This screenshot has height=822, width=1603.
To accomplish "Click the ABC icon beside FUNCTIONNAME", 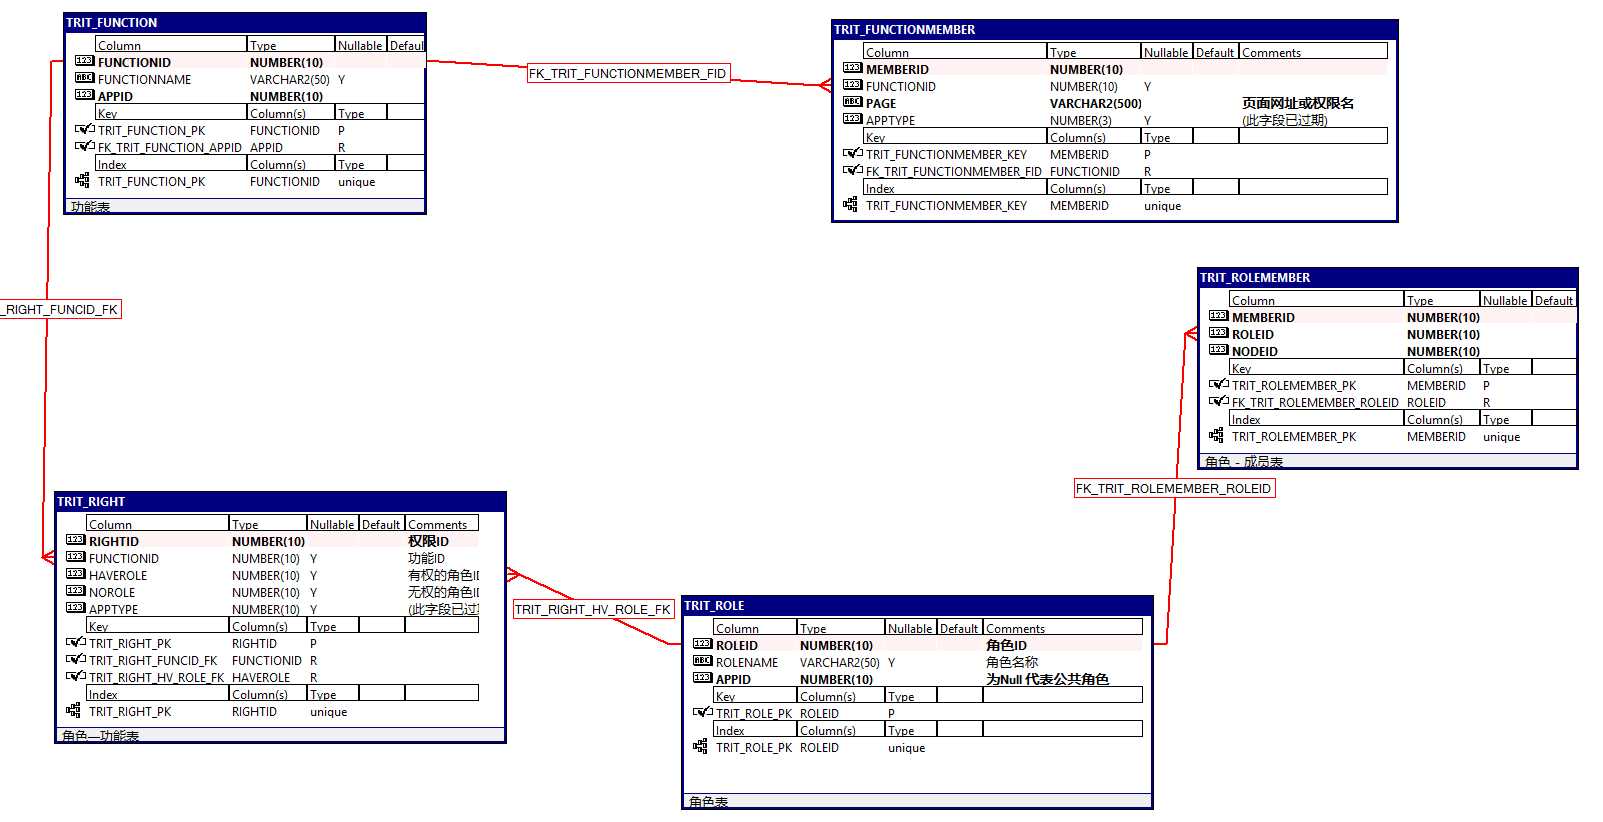I will point(85,78).
